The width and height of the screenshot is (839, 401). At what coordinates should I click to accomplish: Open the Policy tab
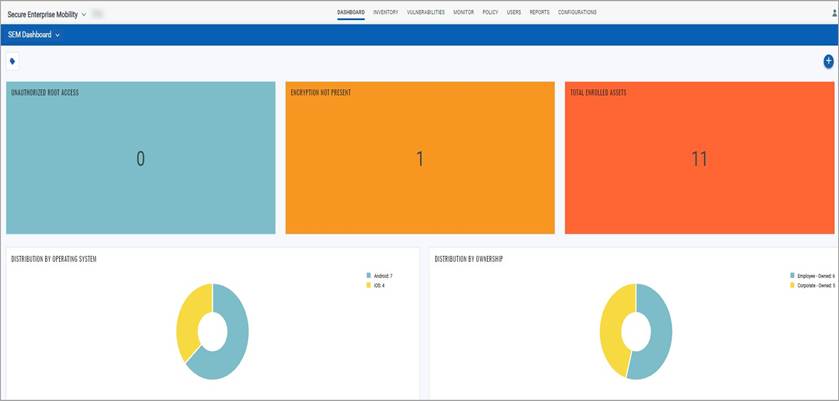tap(490, 12)
